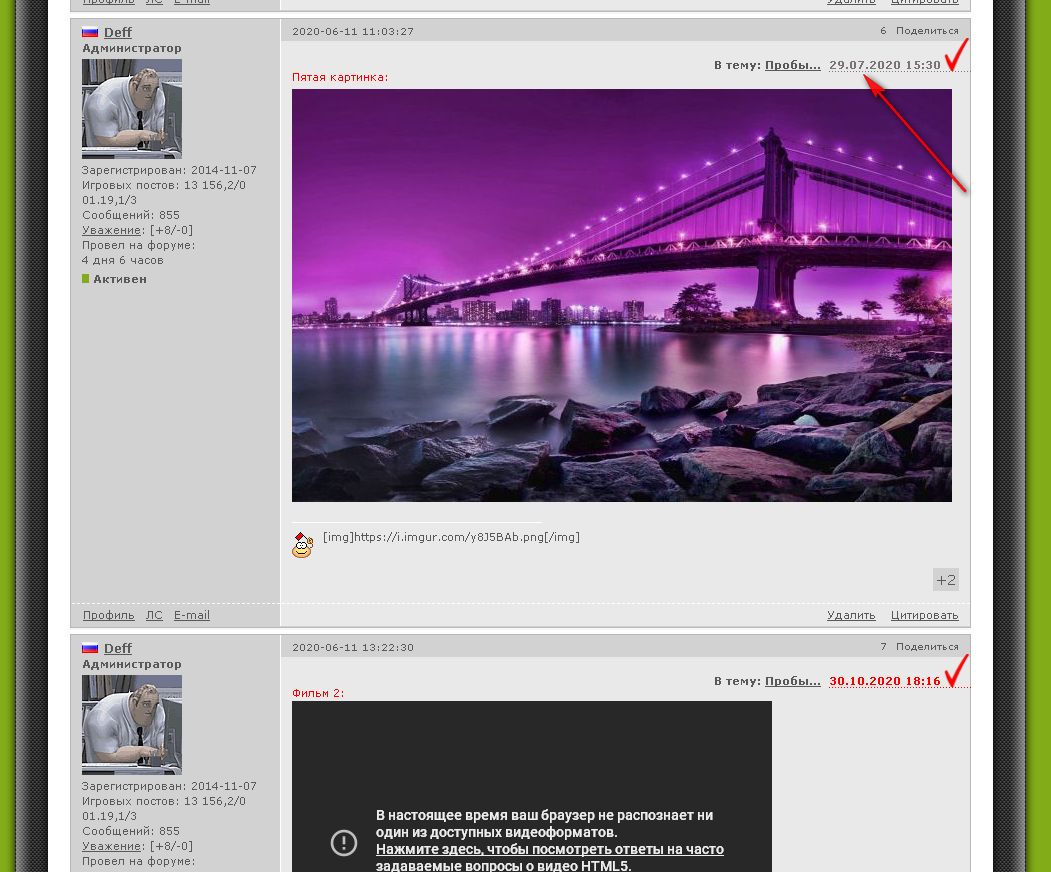Open Deff avatar image in post 6

click(x=131, y=109)
